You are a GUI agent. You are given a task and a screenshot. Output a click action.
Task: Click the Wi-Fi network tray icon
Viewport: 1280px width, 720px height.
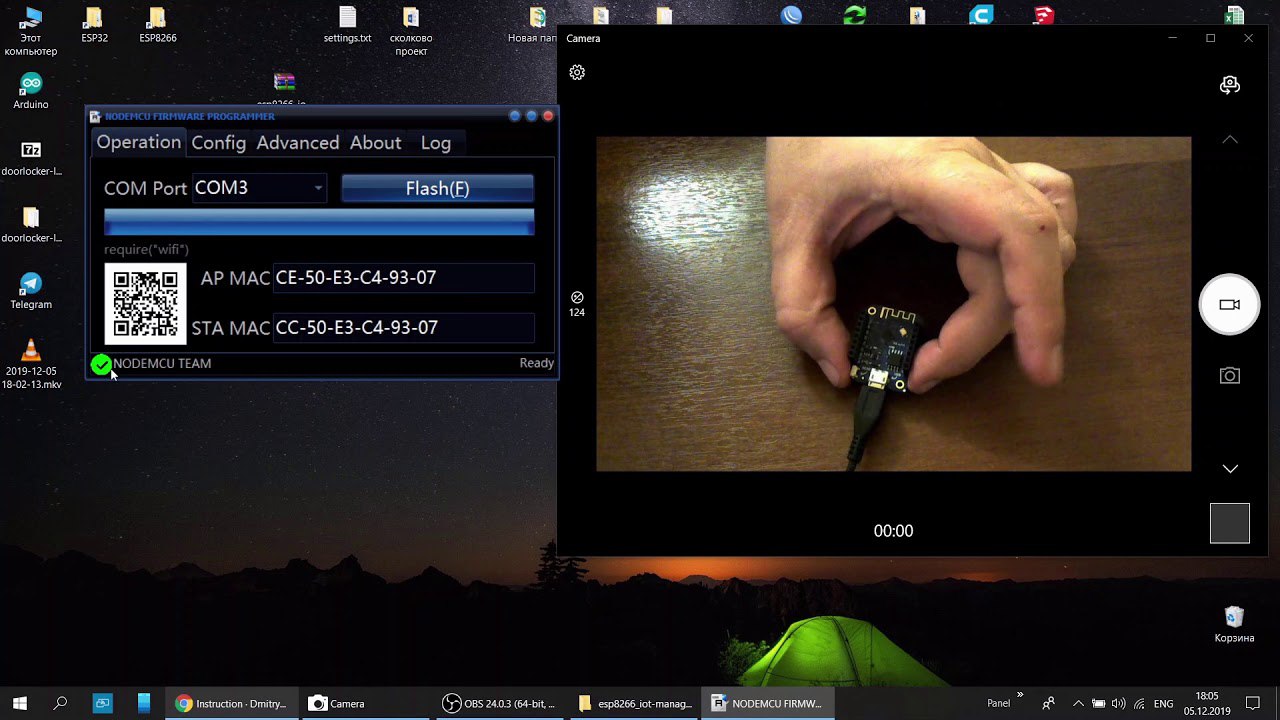point(1139,703)
